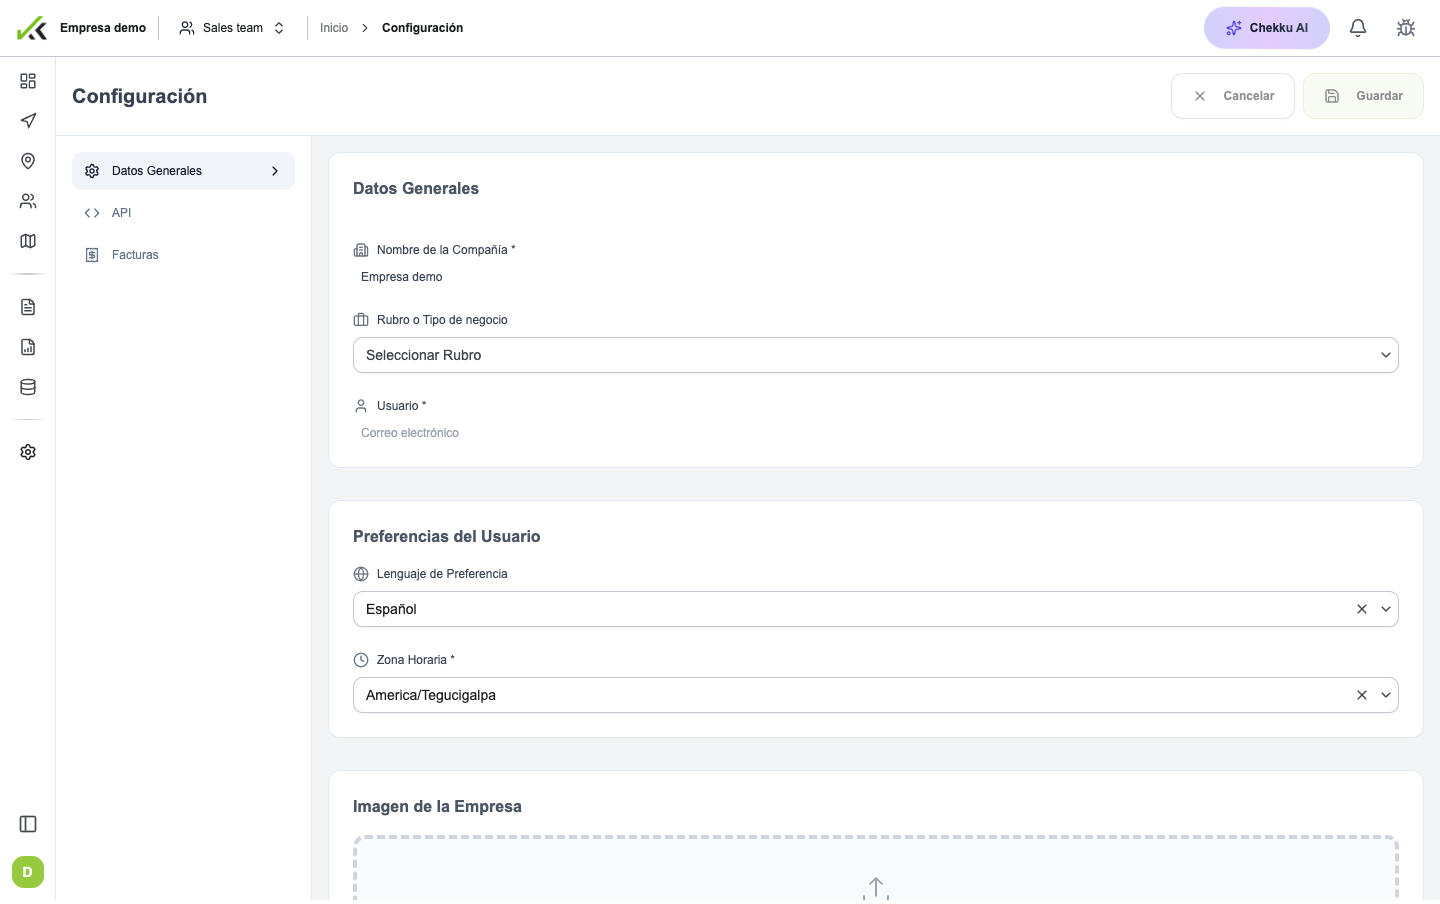Screen dimensions: 1440x904
Task: Click the Datos Generales card heading
Action: [x=416, y=188]
